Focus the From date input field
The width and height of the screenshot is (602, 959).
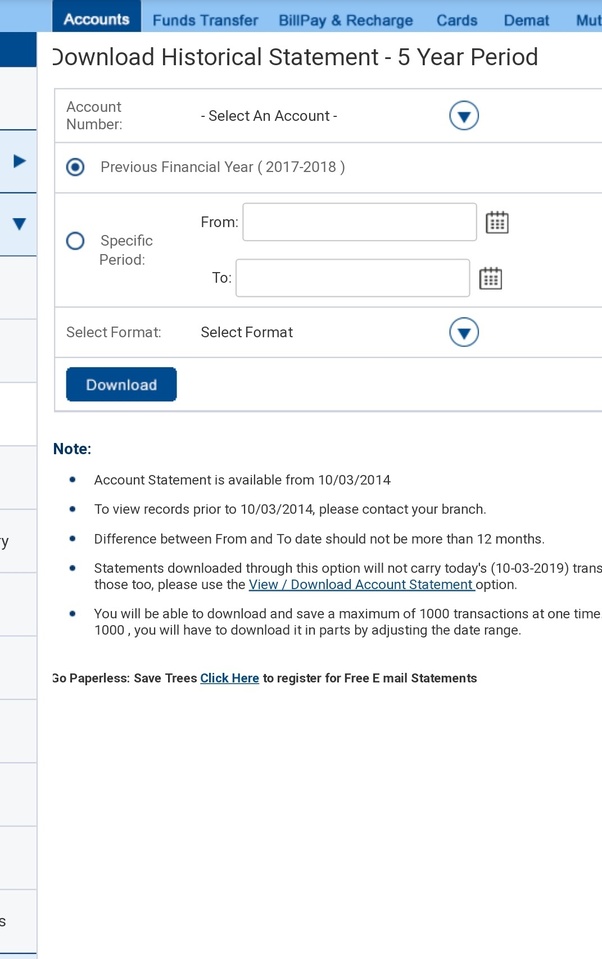pos(360,222)
